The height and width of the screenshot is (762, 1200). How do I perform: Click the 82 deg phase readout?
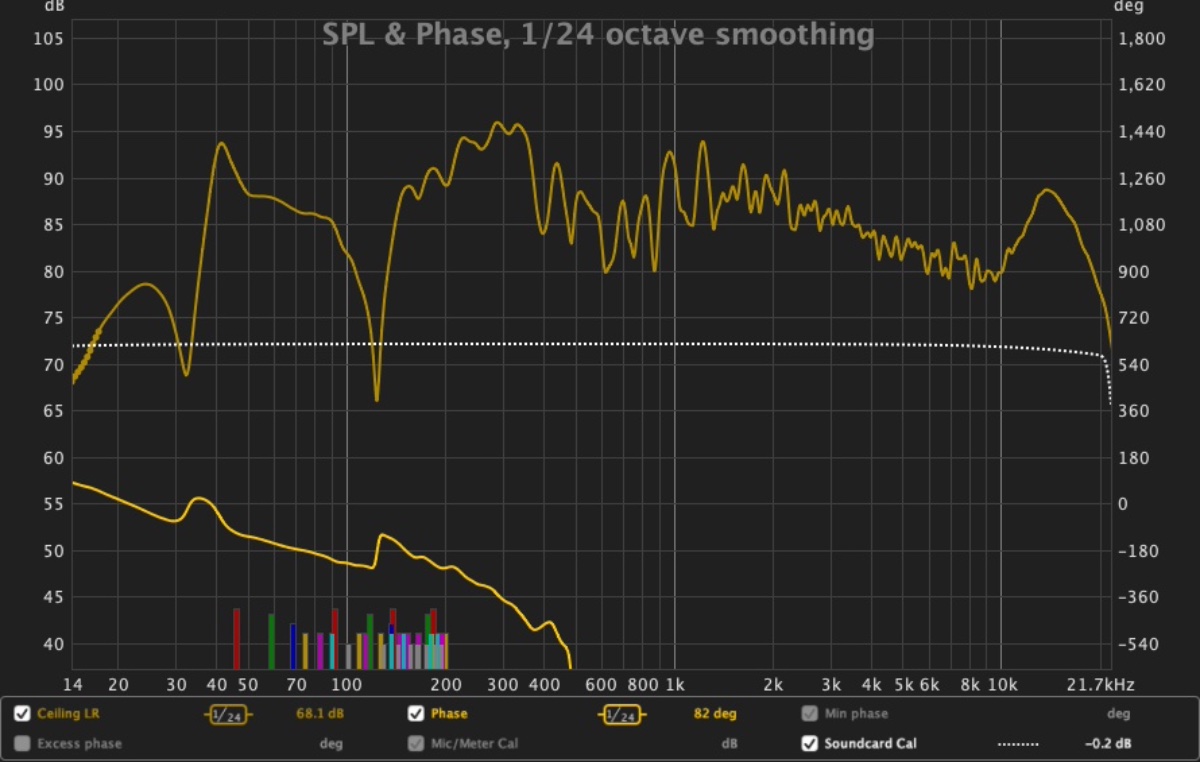(714, 714)
